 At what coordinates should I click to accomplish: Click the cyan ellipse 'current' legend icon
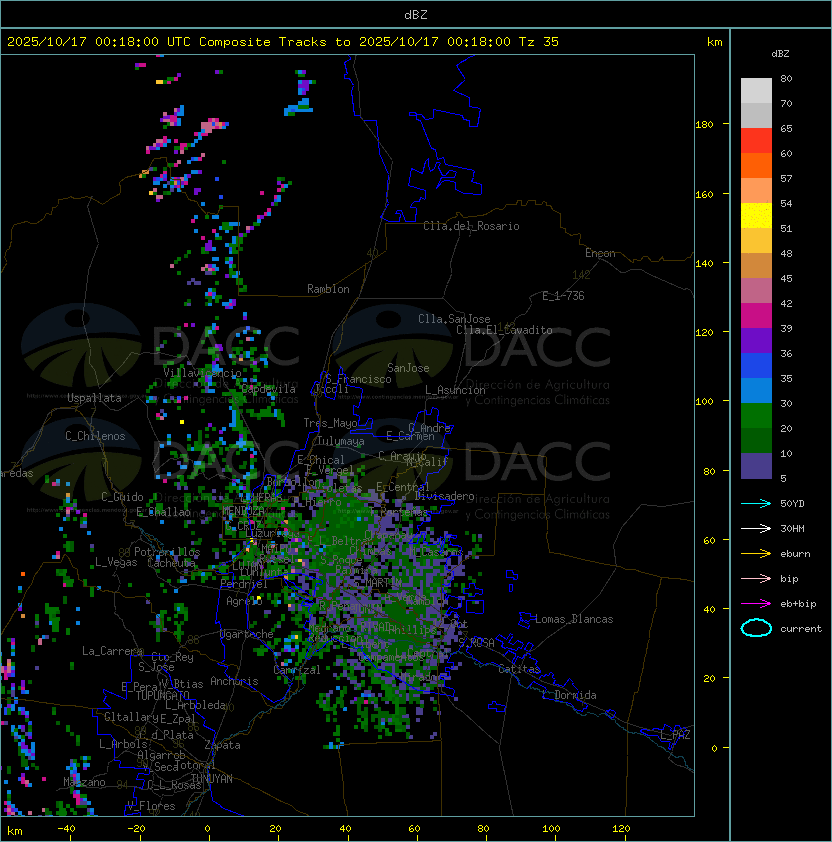click(756, 628)
